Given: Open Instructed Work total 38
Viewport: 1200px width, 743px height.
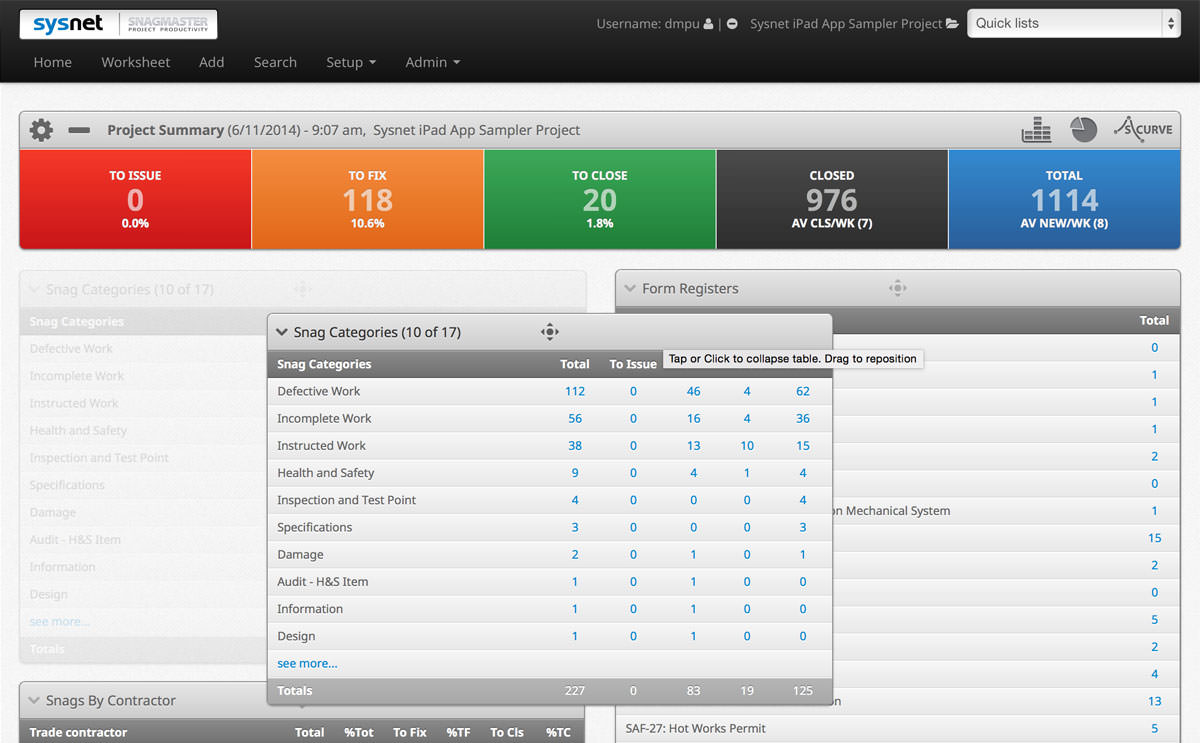Looking at the screenshot, I should coord(575,445).
